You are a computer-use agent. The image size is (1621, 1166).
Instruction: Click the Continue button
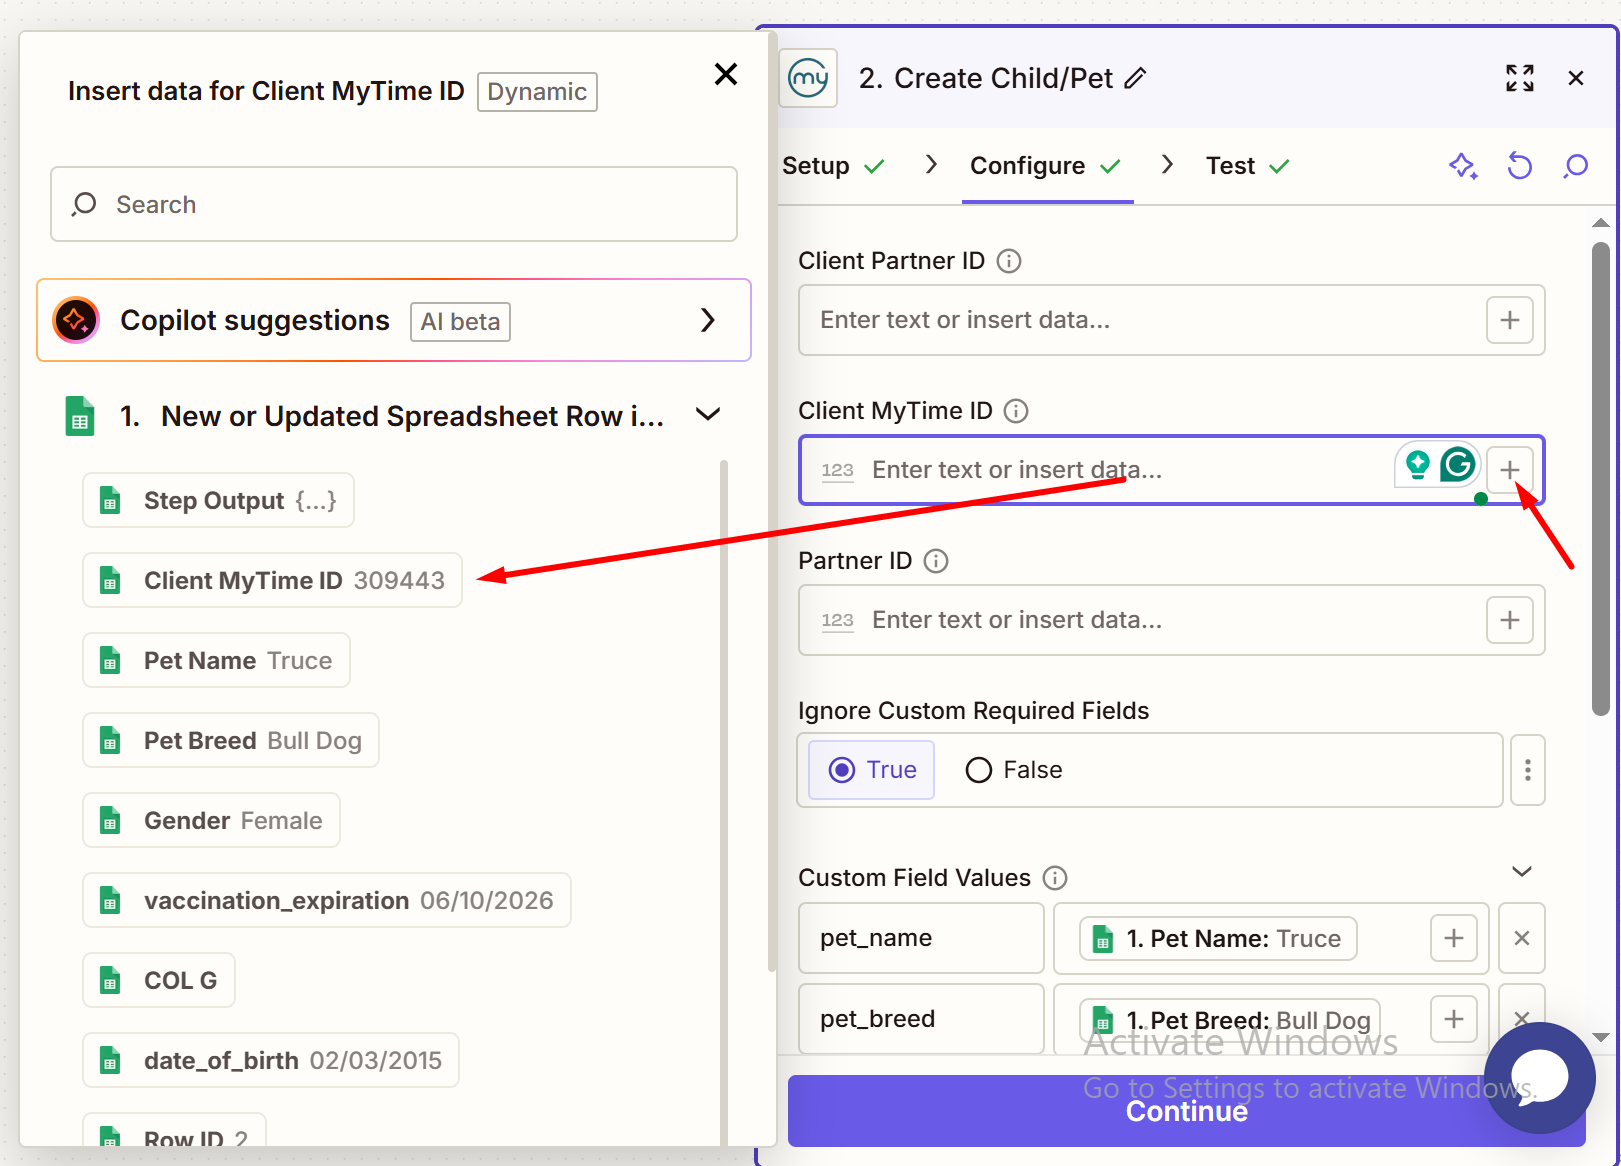click(x=1186, y=1111)
